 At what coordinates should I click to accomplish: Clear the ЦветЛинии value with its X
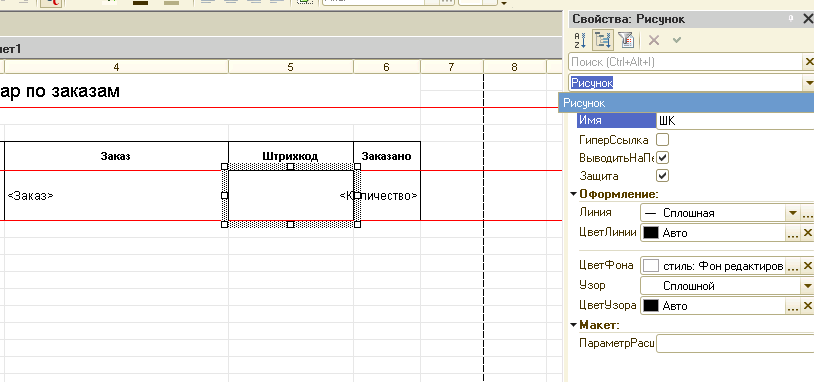808,234
